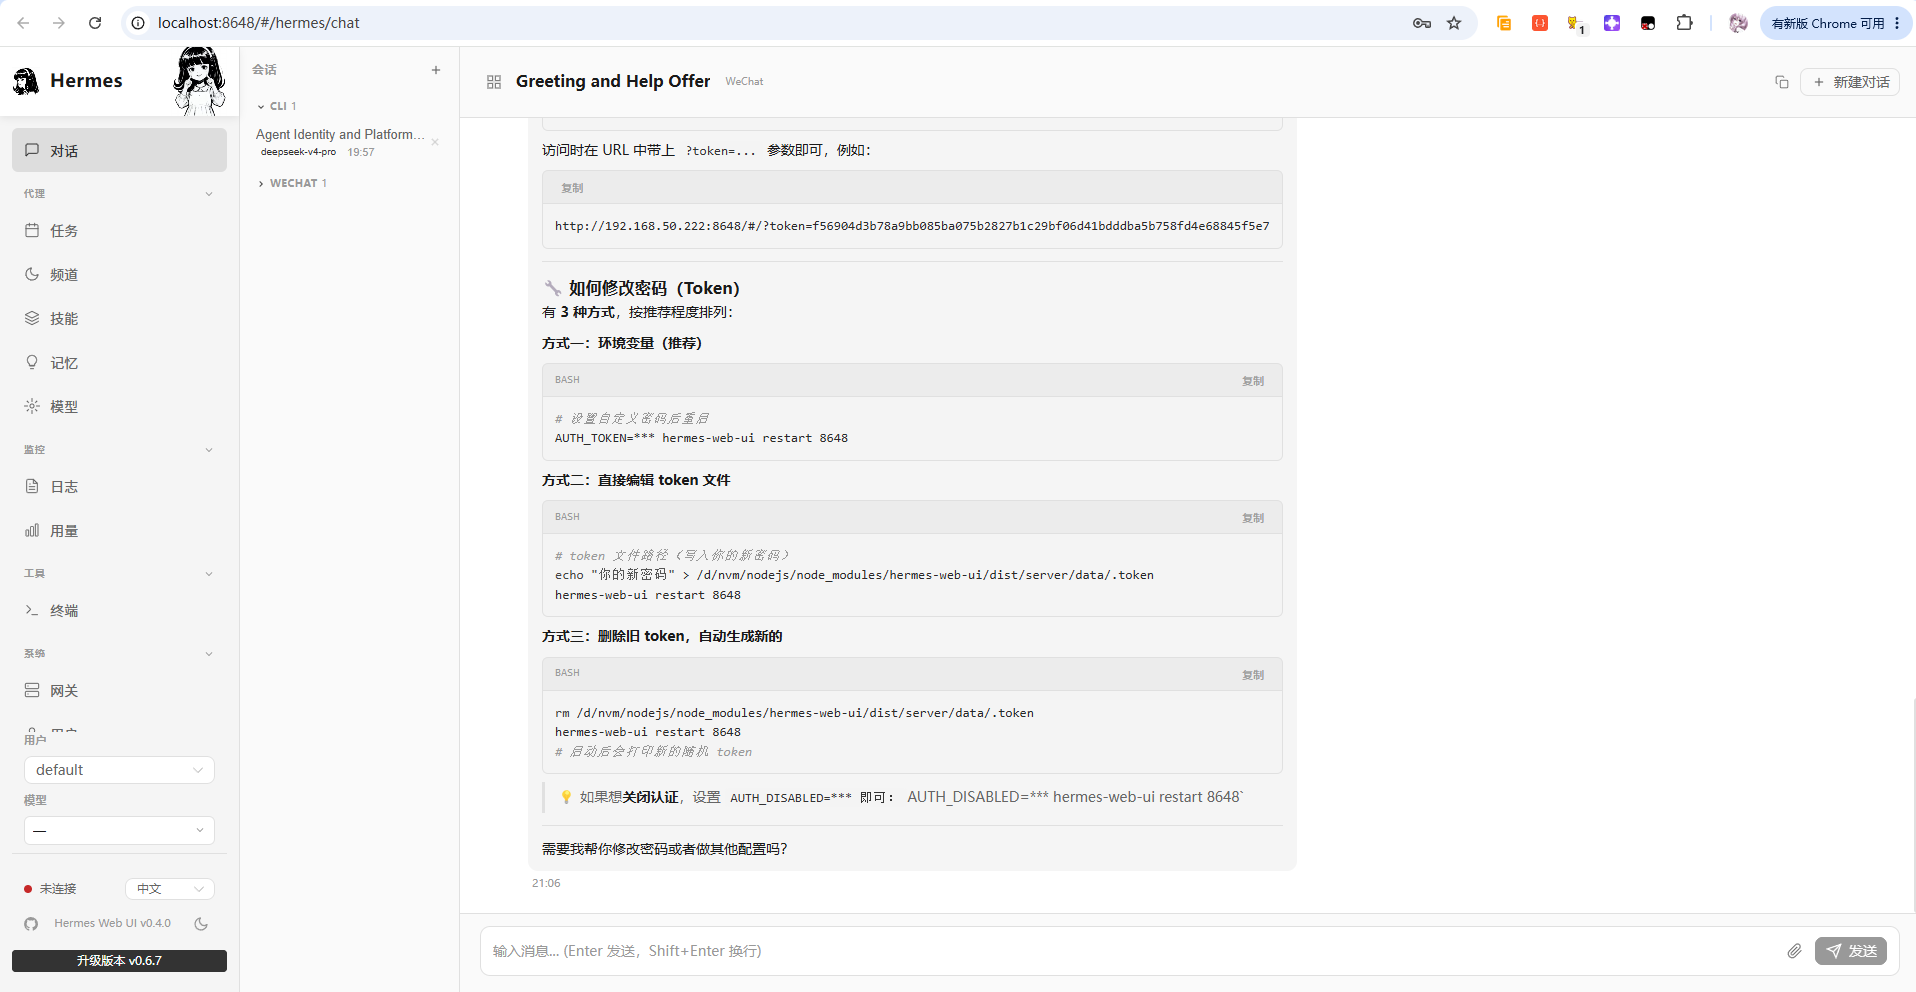Focus the message input field

pyautogui.click(x=1130, y=951)
